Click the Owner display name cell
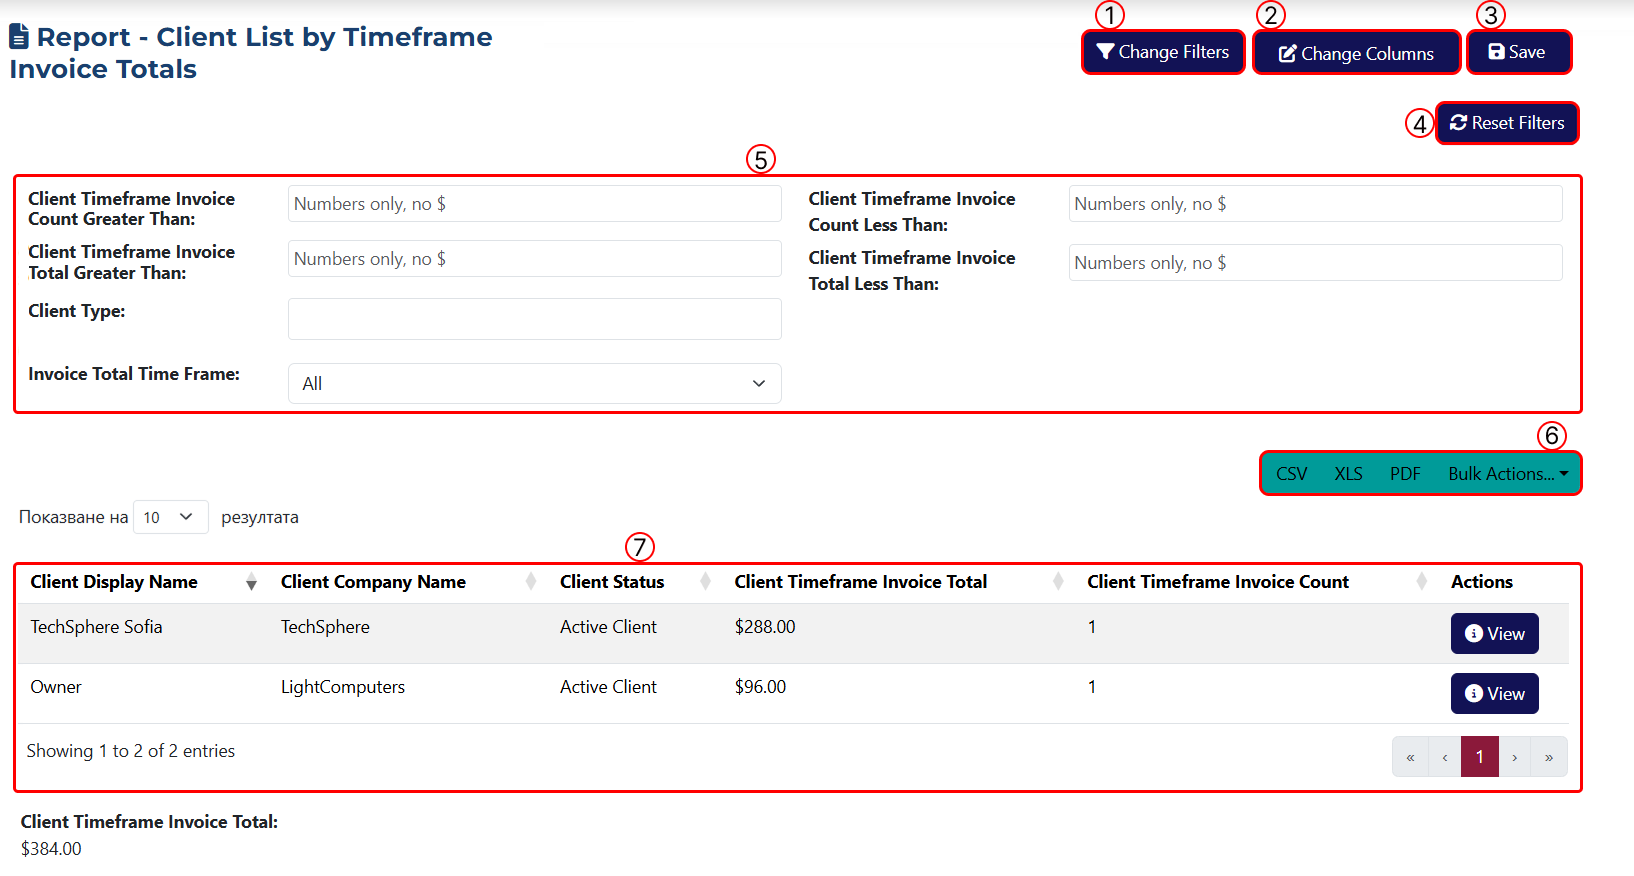The width and height of the screenshot is (1634, 876). coord(56,687)
